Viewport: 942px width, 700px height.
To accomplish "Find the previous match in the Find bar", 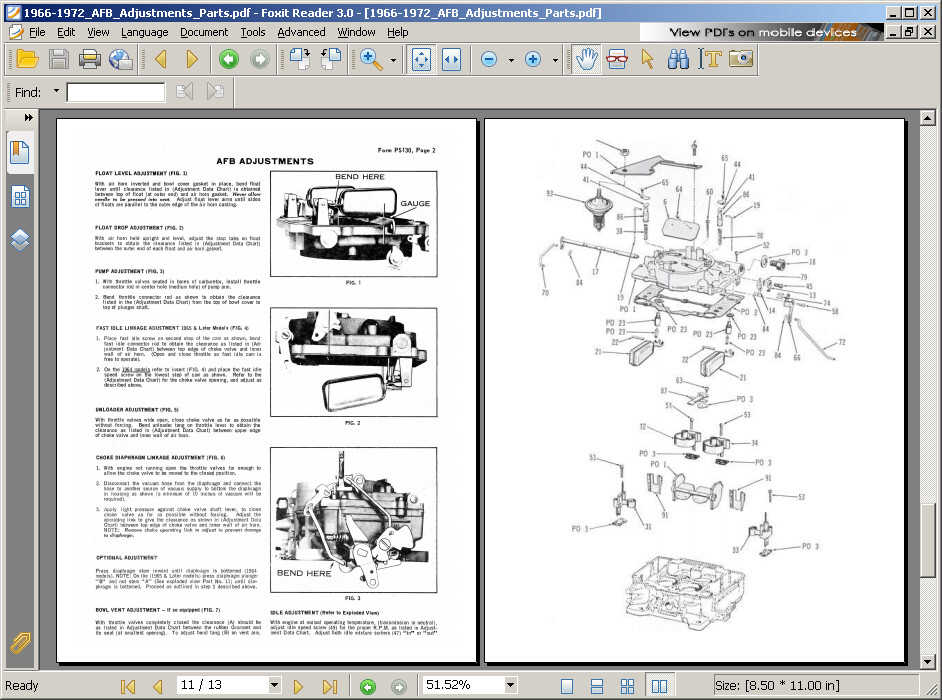I will tap(184, 92).
